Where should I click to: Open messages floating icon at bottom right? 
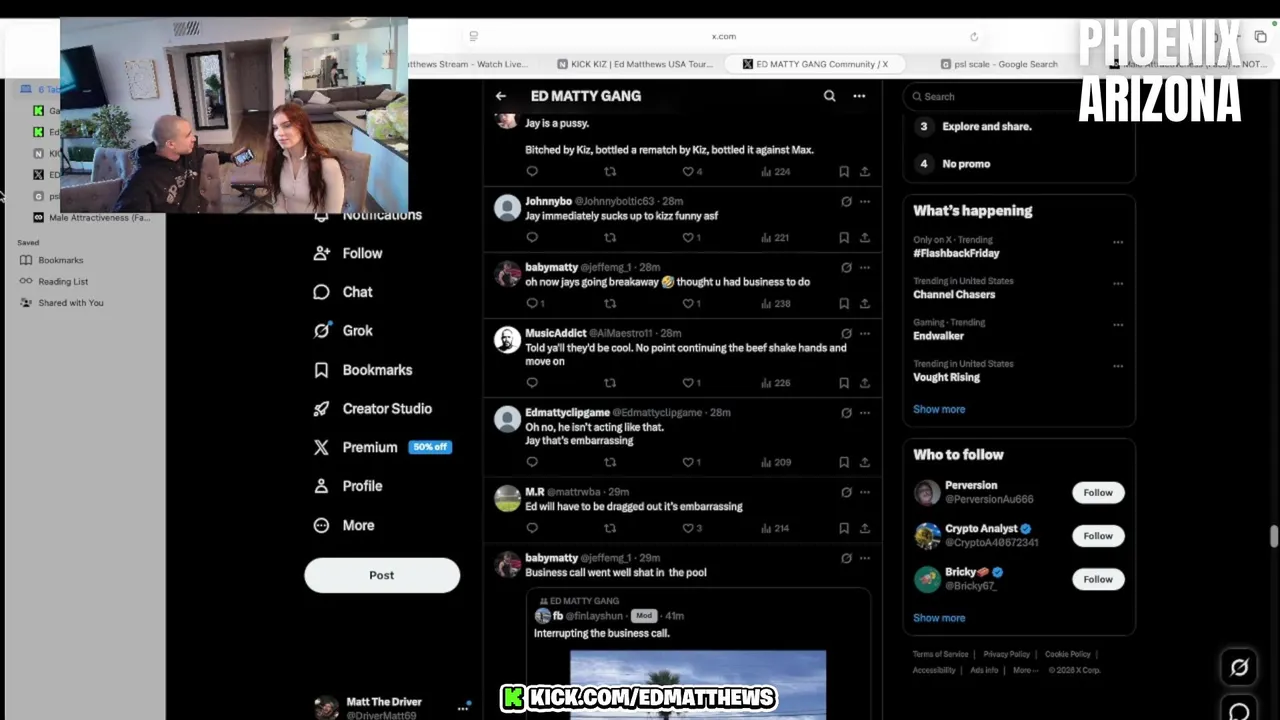point(1239,711)
